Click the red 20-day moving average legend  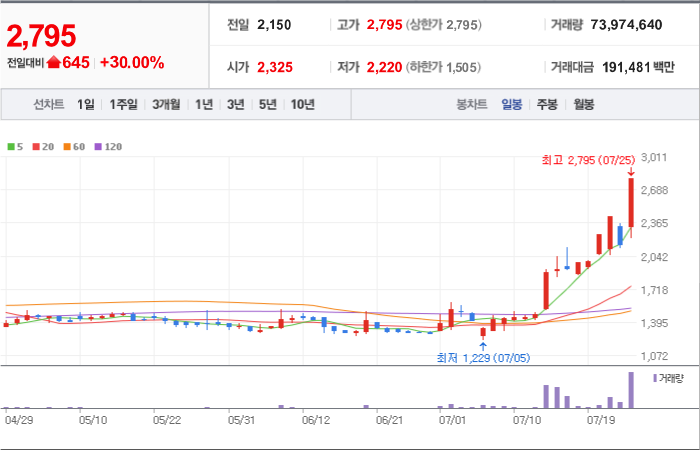43,146
